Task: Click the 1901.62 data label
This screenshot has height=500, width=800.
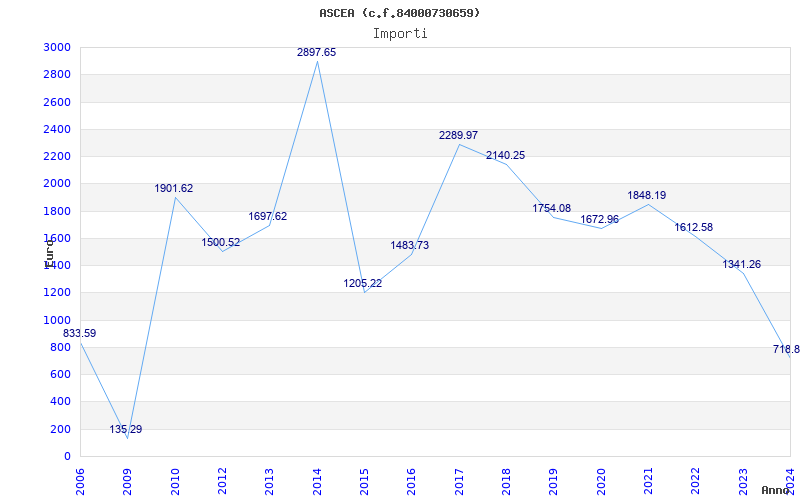Action: click(174, 189)
